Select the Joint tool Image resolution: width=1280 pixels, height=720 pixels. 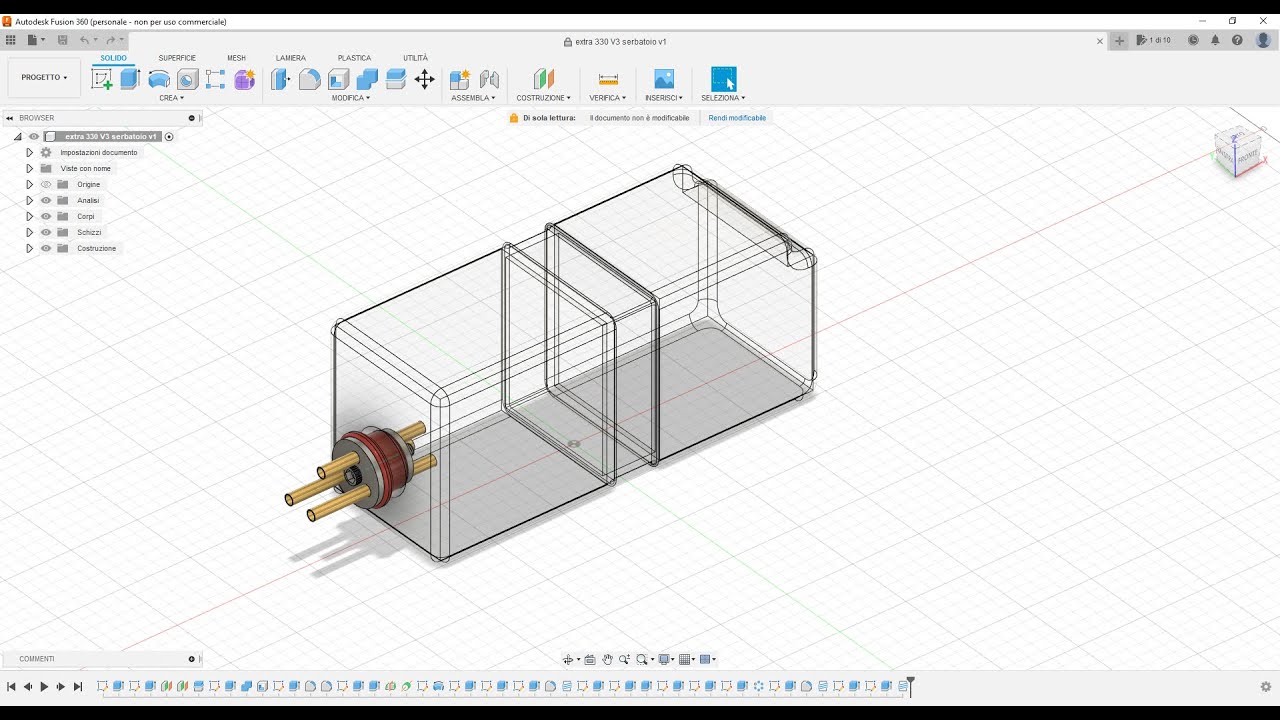pos(489,79)
